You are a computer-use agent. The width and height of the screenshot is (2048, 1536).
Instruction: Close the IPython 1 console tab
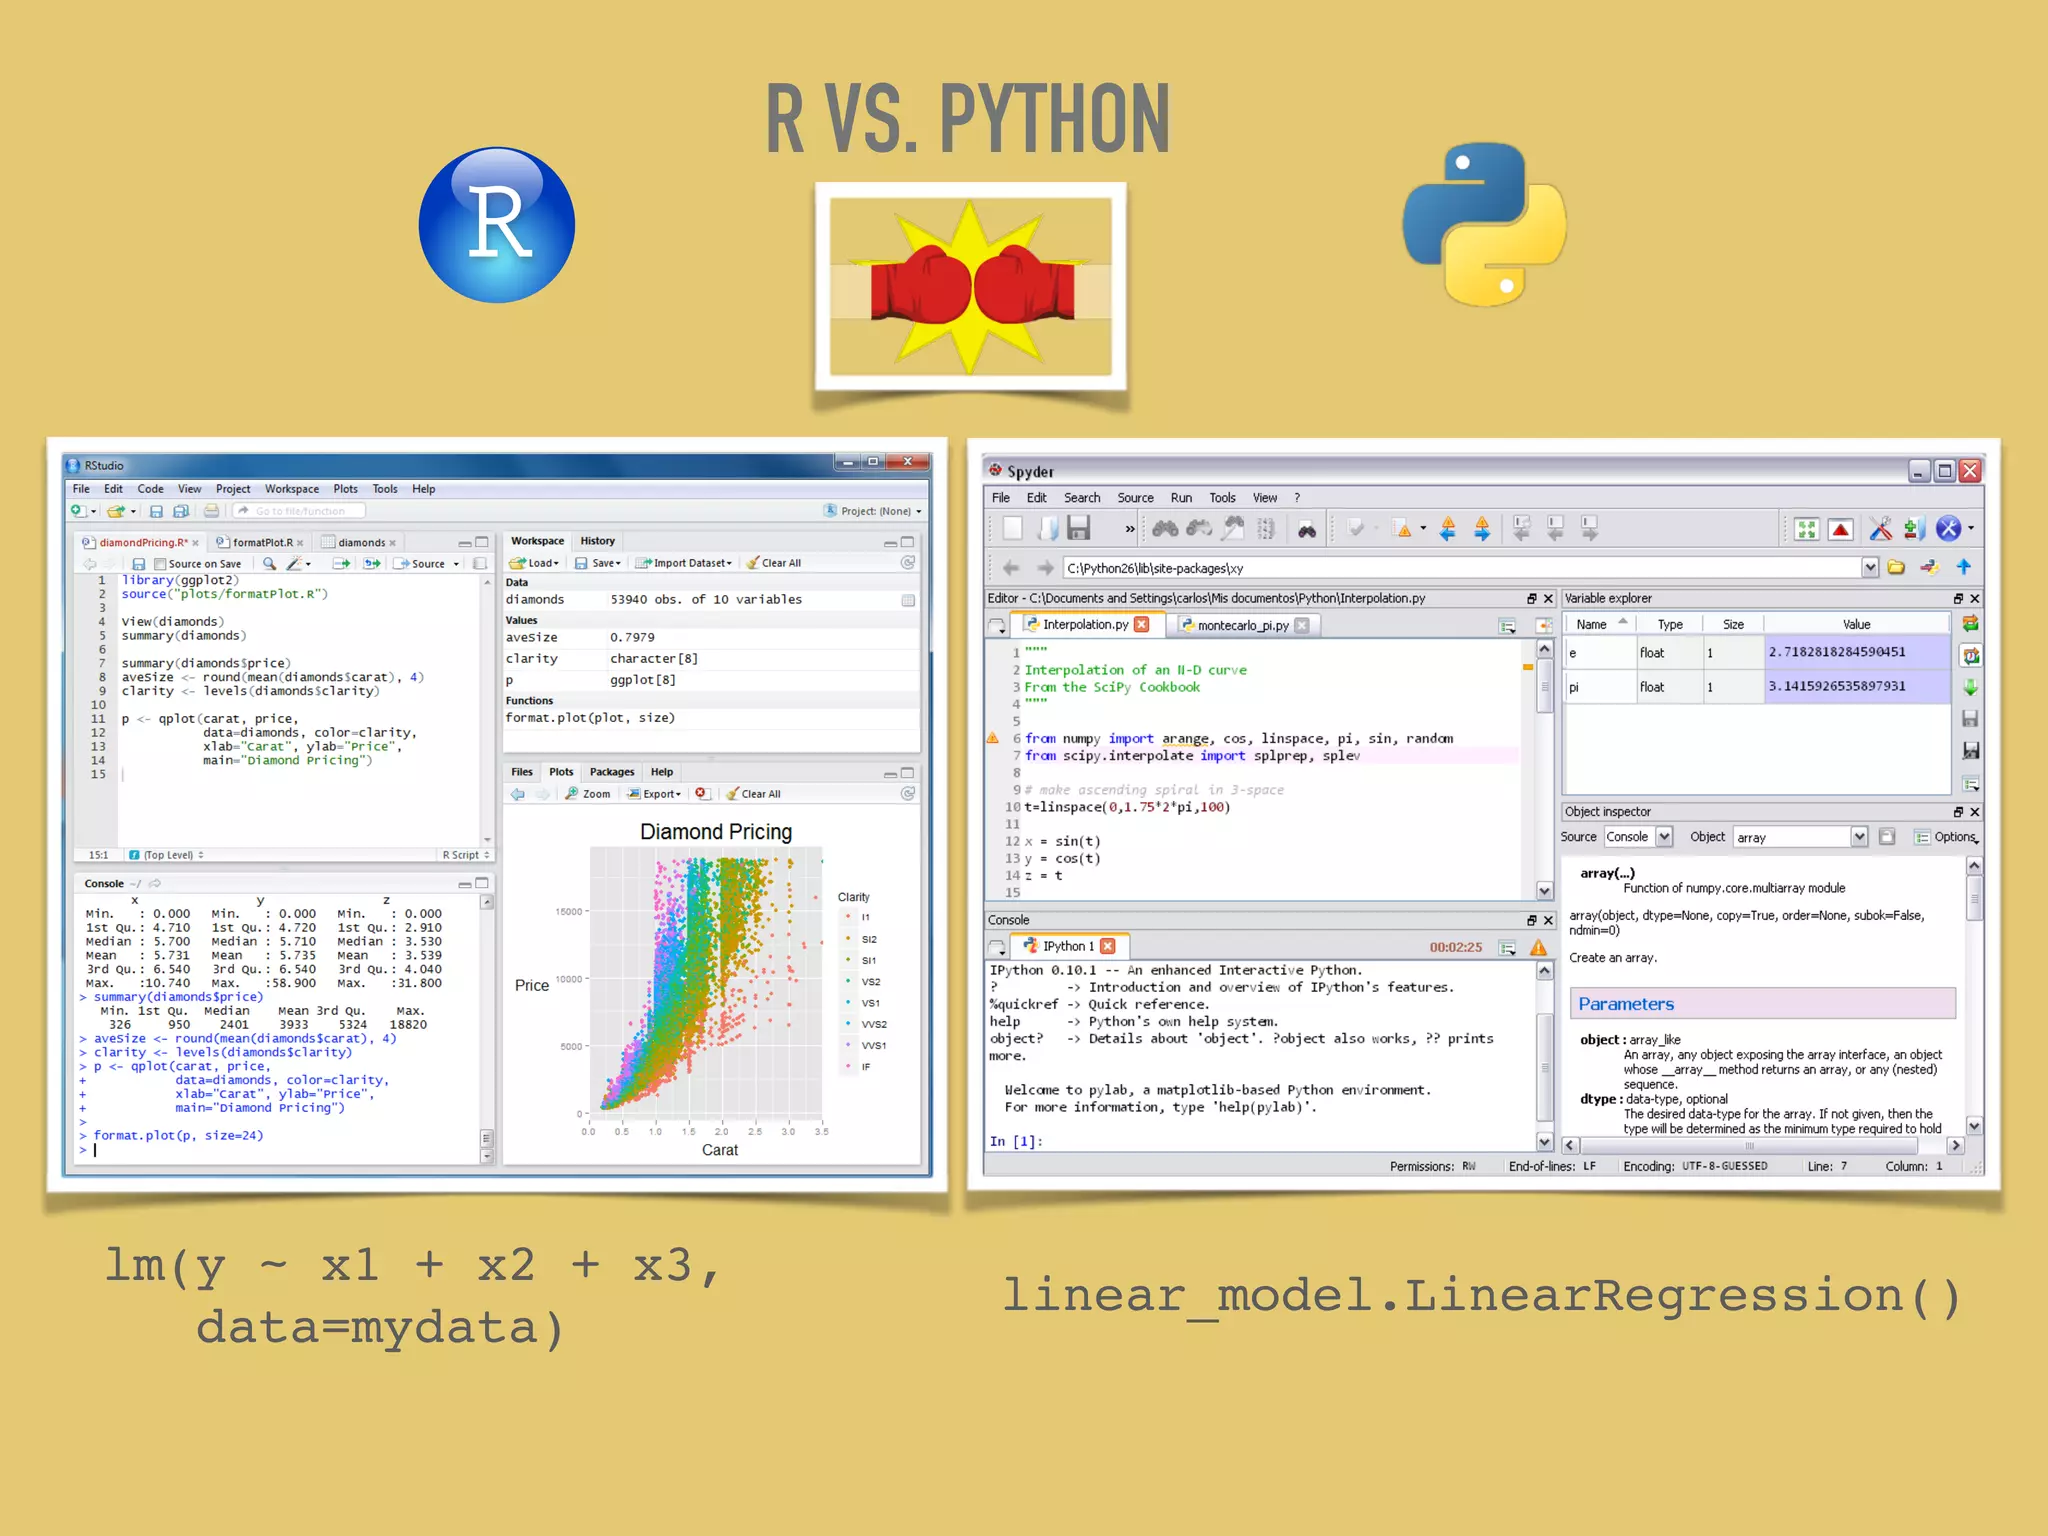point(1108,946)
